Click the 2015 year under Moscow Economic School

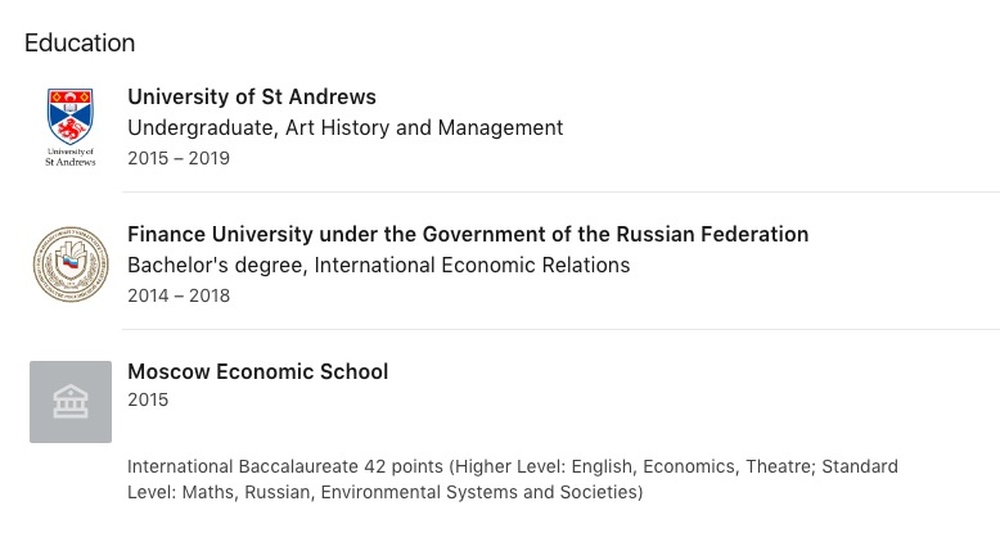pyautogui.click(x=148, y=400)
